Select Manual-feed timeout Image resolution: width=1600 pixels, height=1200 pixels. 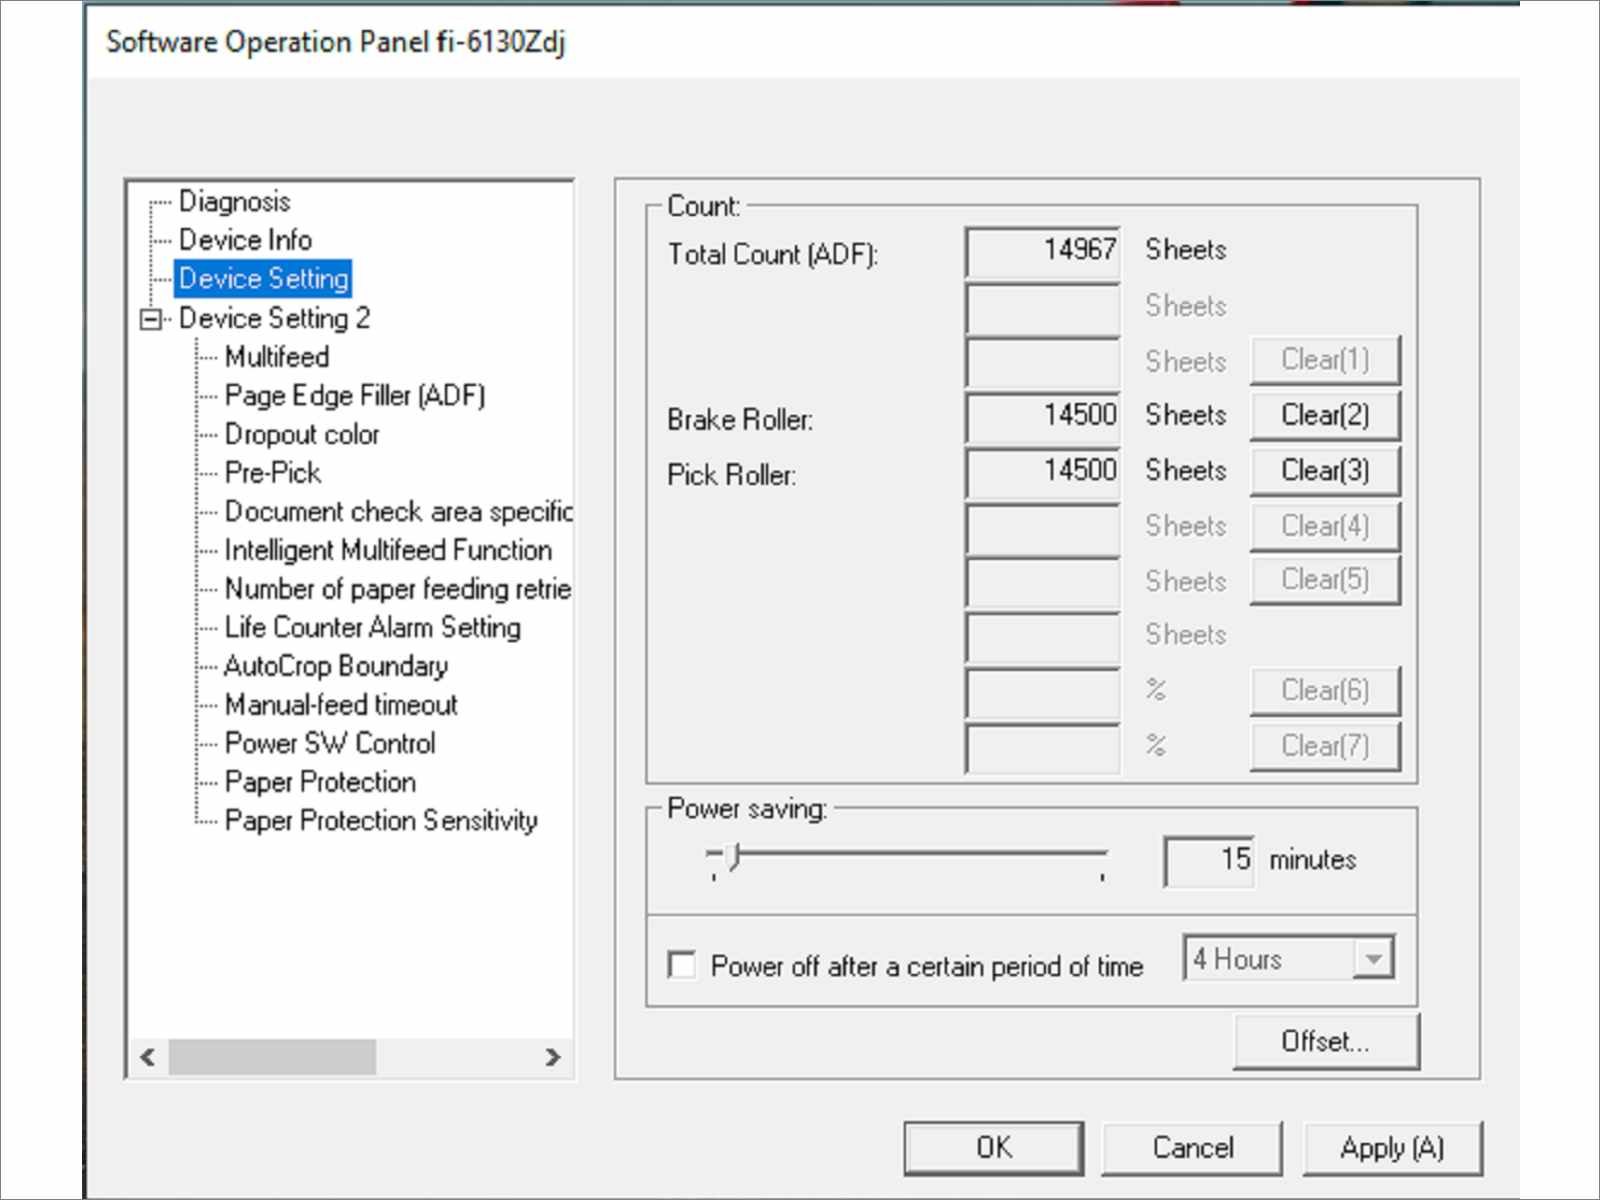341,705
